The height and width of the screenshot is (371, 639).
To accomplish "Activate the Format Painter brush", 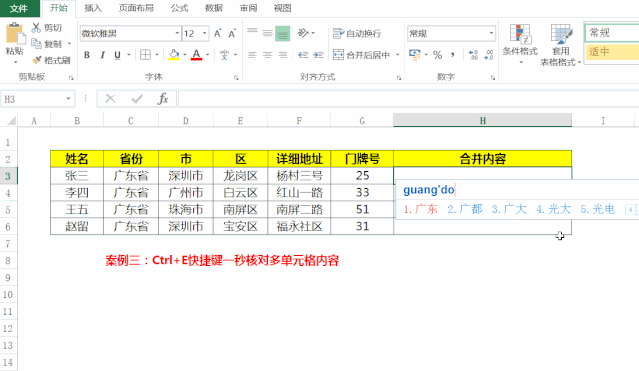I will (37, 60).
